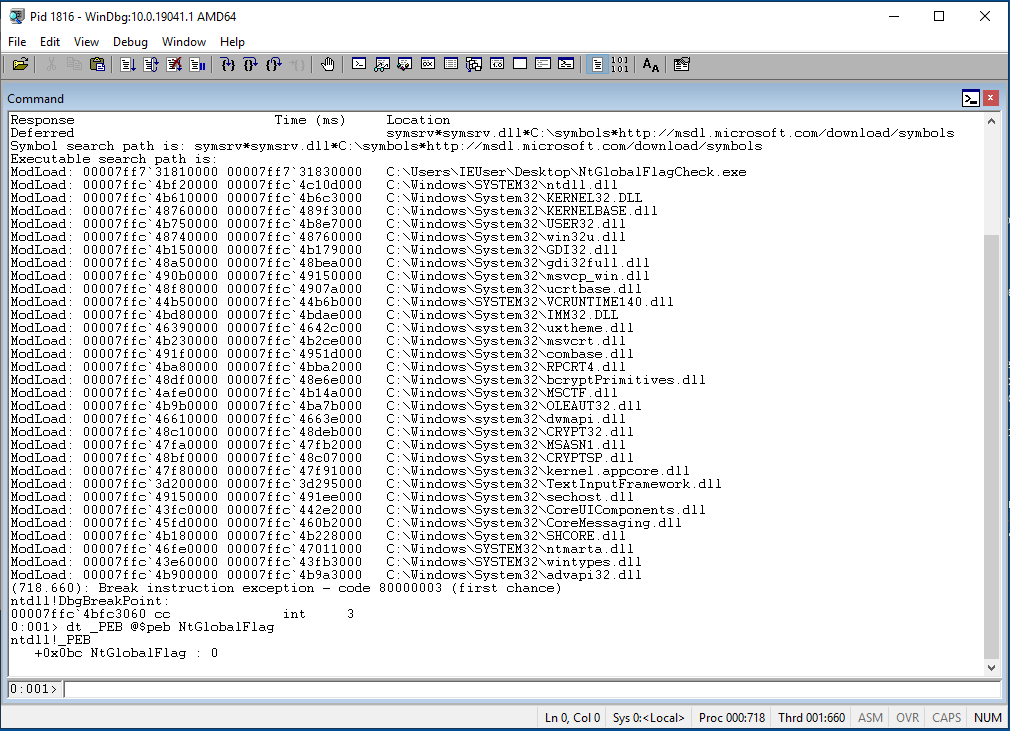Open the Watch window icon

tap(381, 64)
